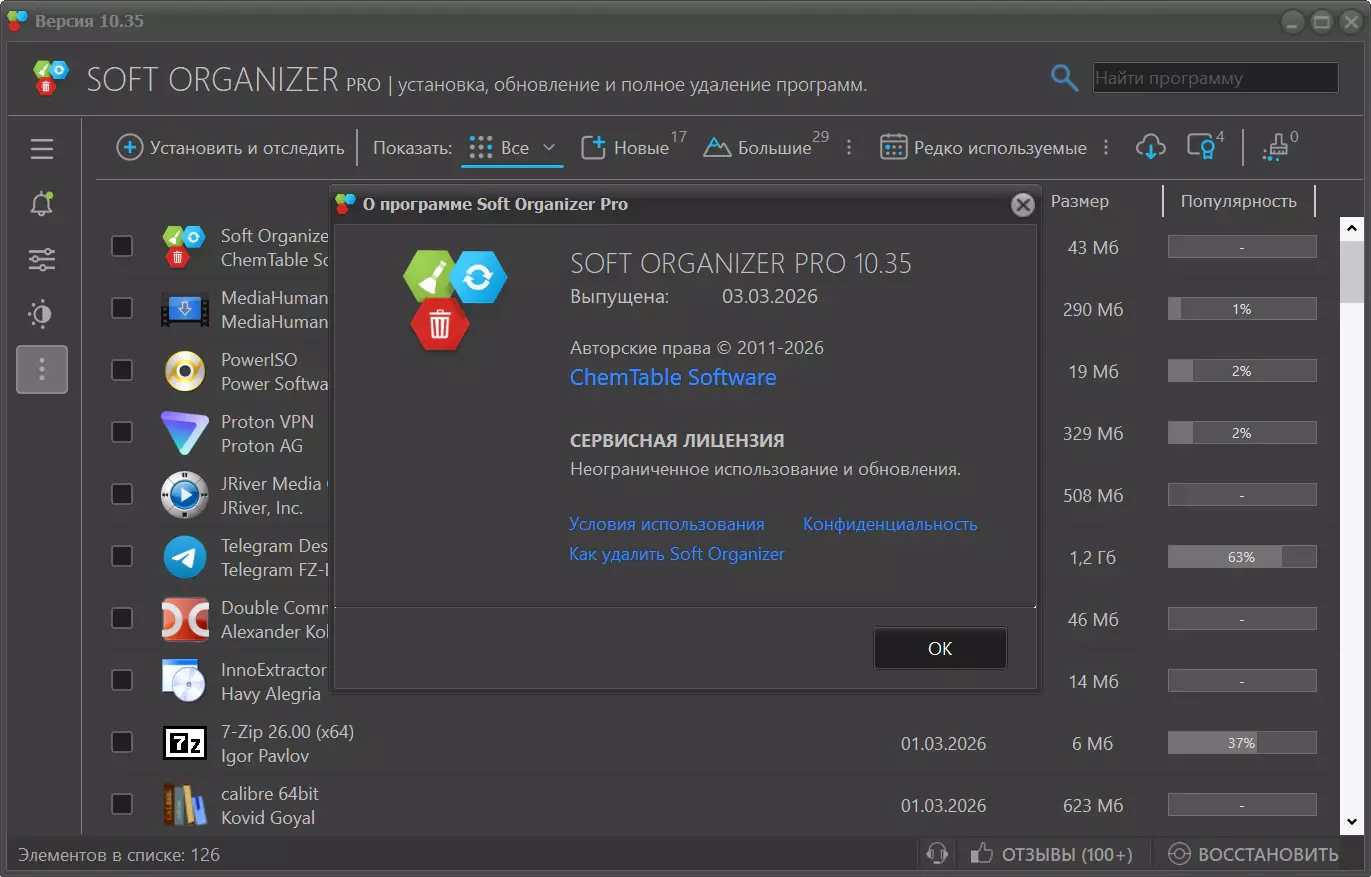Select the calibre 64bit checkbox
Viewport: 1371px width, 877px height.
[122, 804]
